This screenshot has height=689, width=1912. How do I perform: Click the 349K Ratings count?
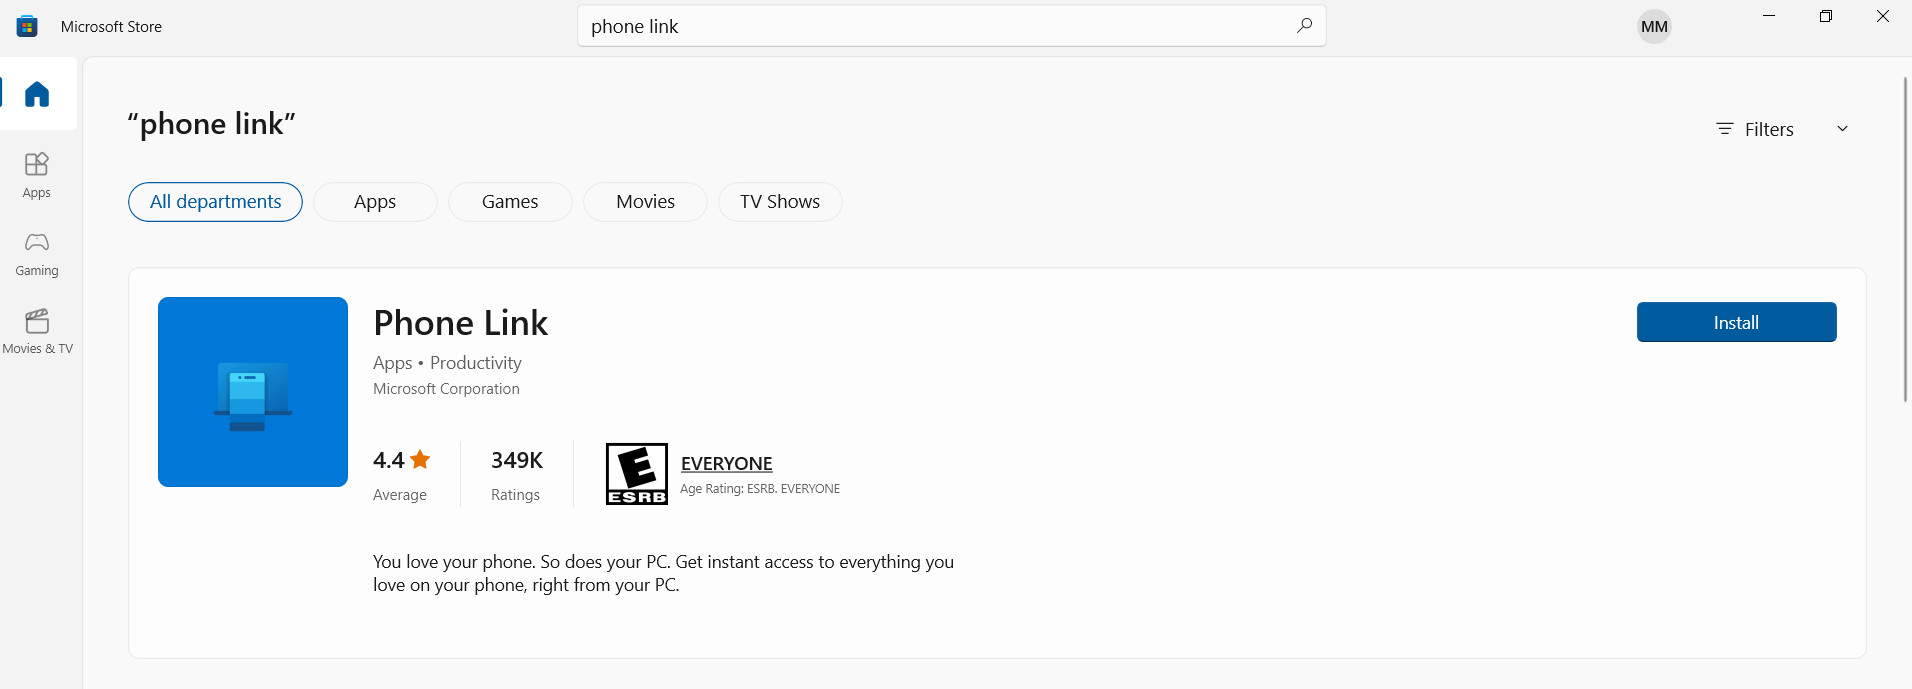point(516,475)
